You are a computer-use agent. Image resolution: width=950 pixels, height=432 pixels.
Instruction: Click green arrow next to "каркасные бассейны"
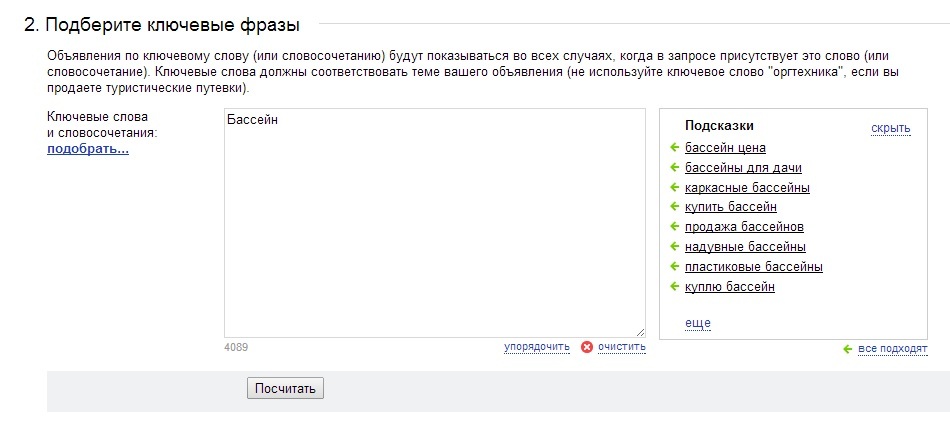(x=674, y=187)
